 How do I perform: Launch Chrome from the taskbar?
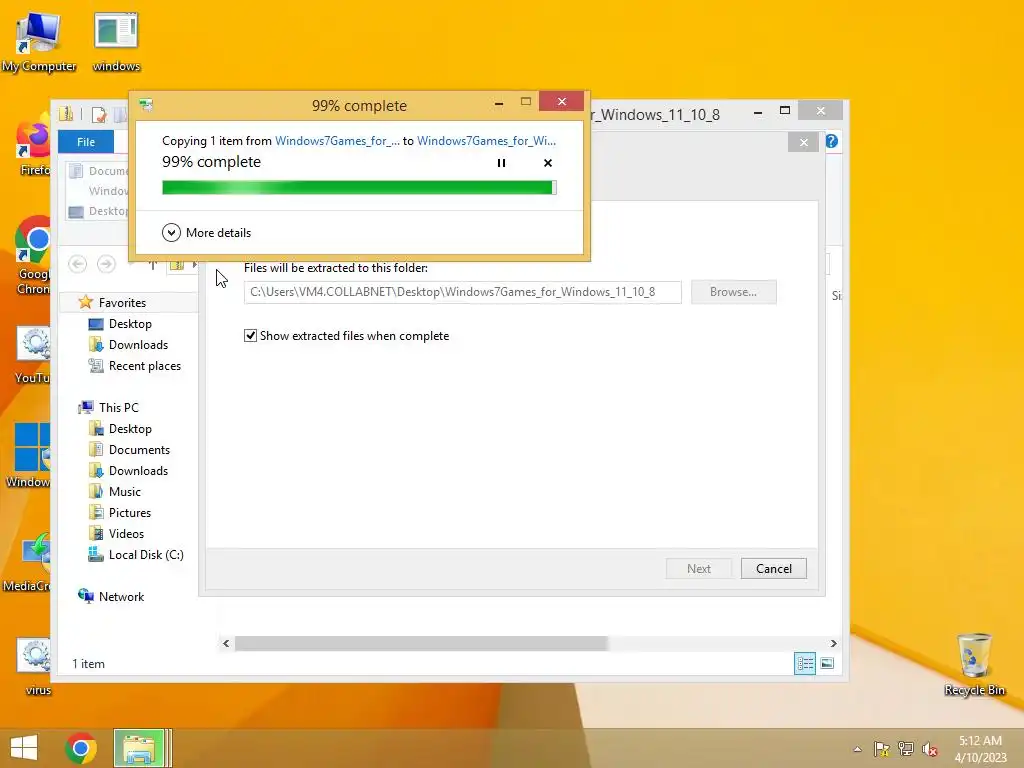(x=81, y=748)
